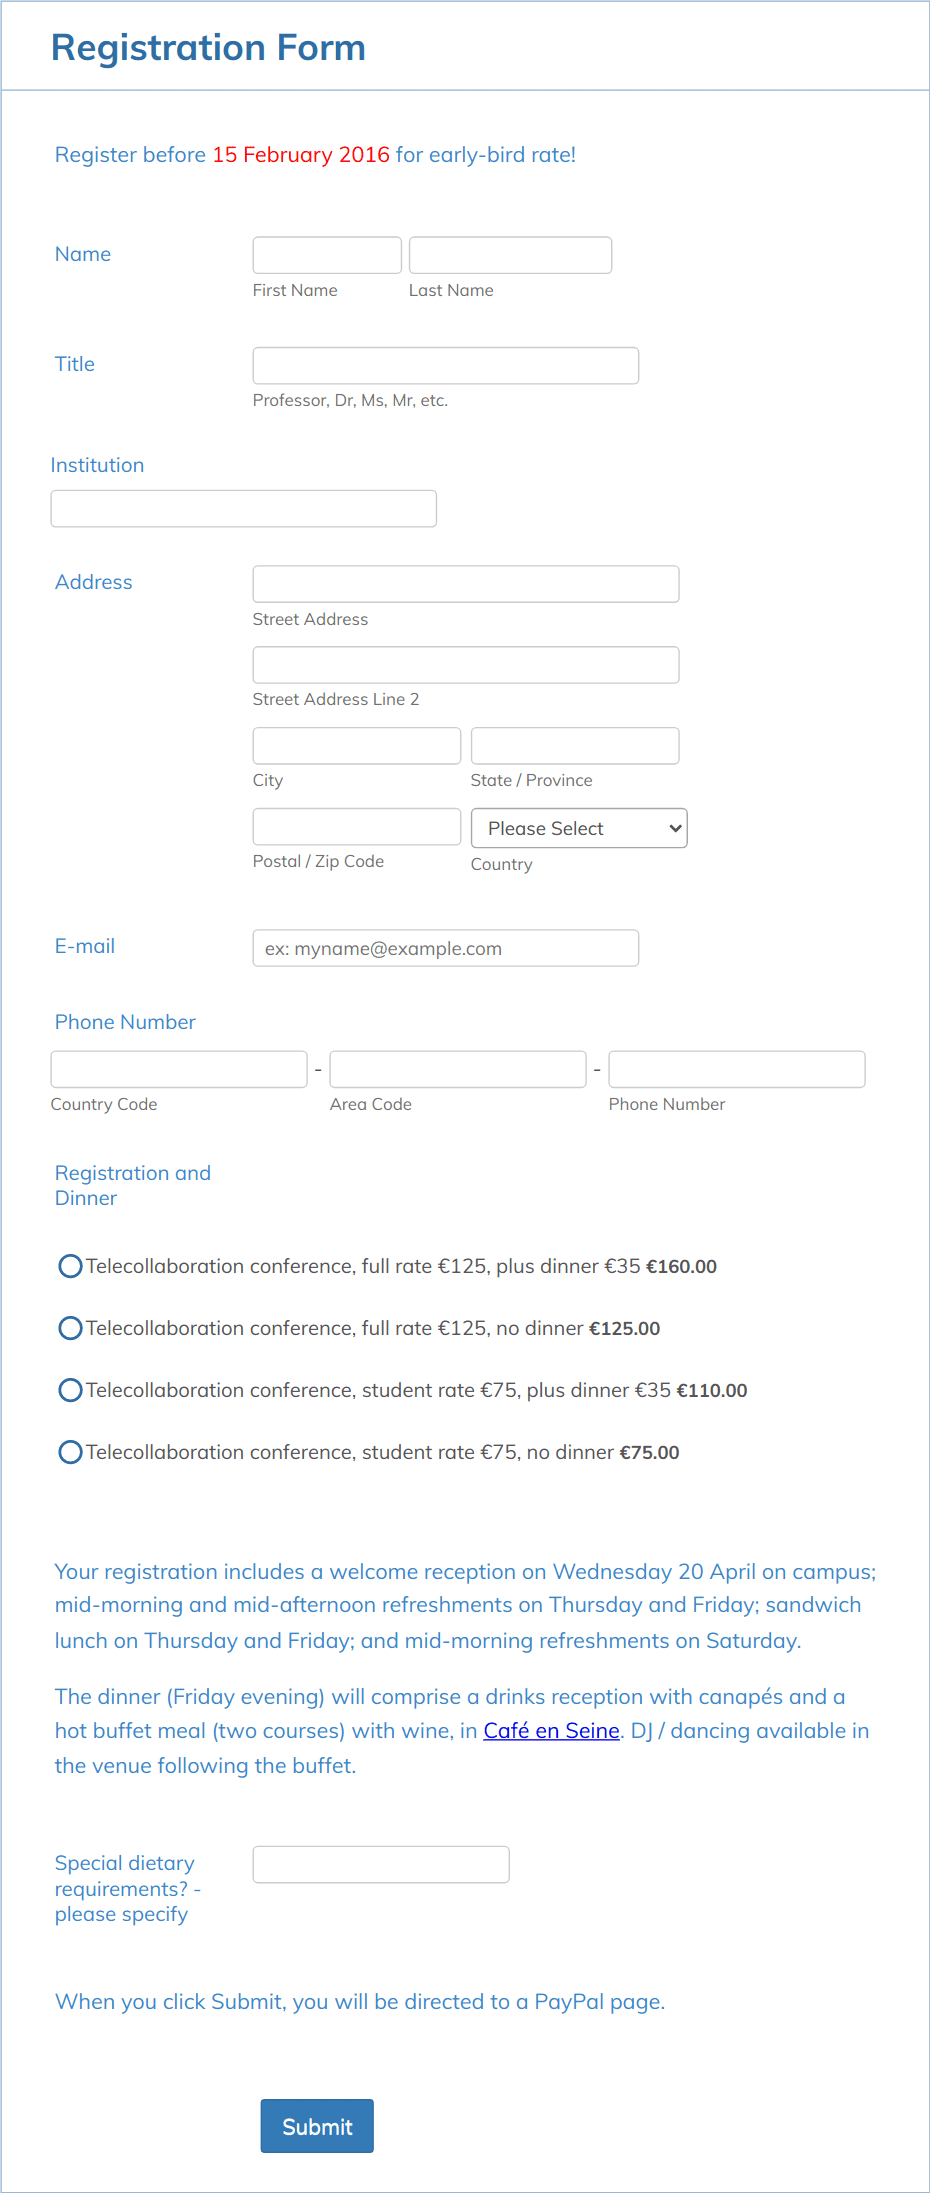Select the full rate plus dinner €160.00 option
930x2193 pixels.
tap(70, 1266)
